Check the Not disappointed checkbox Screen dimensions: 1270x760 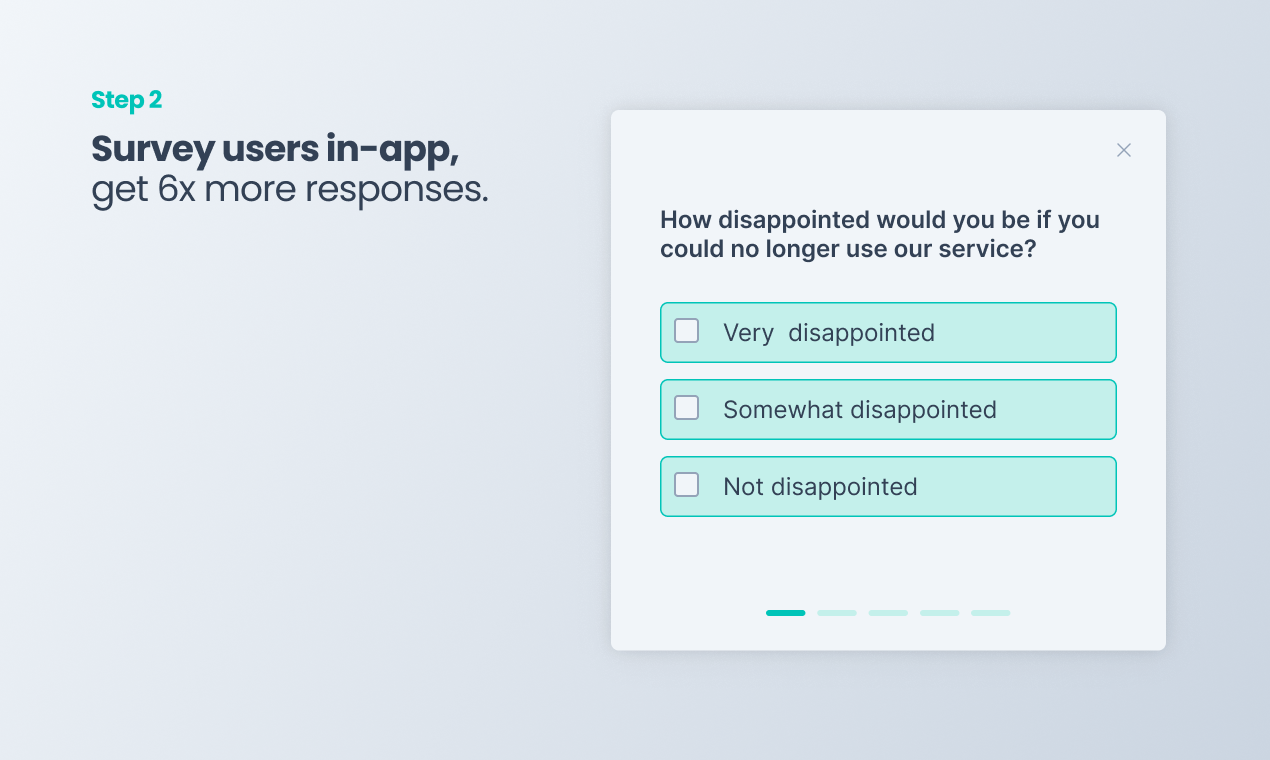click(x=687, y=485)
